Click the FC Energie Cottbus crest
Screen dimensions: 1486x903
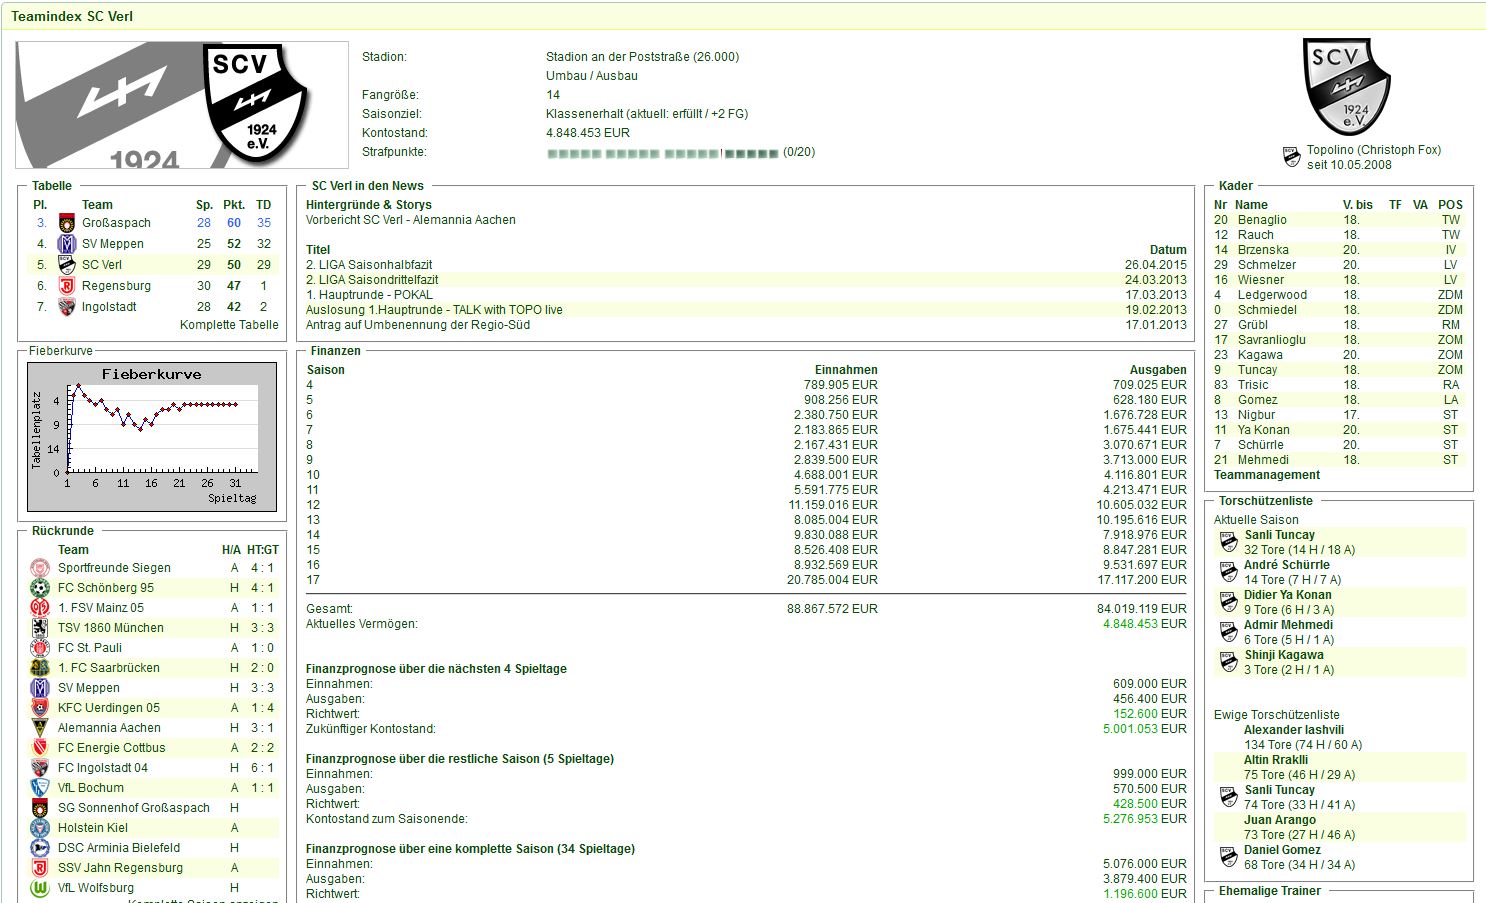coord(40,748)
